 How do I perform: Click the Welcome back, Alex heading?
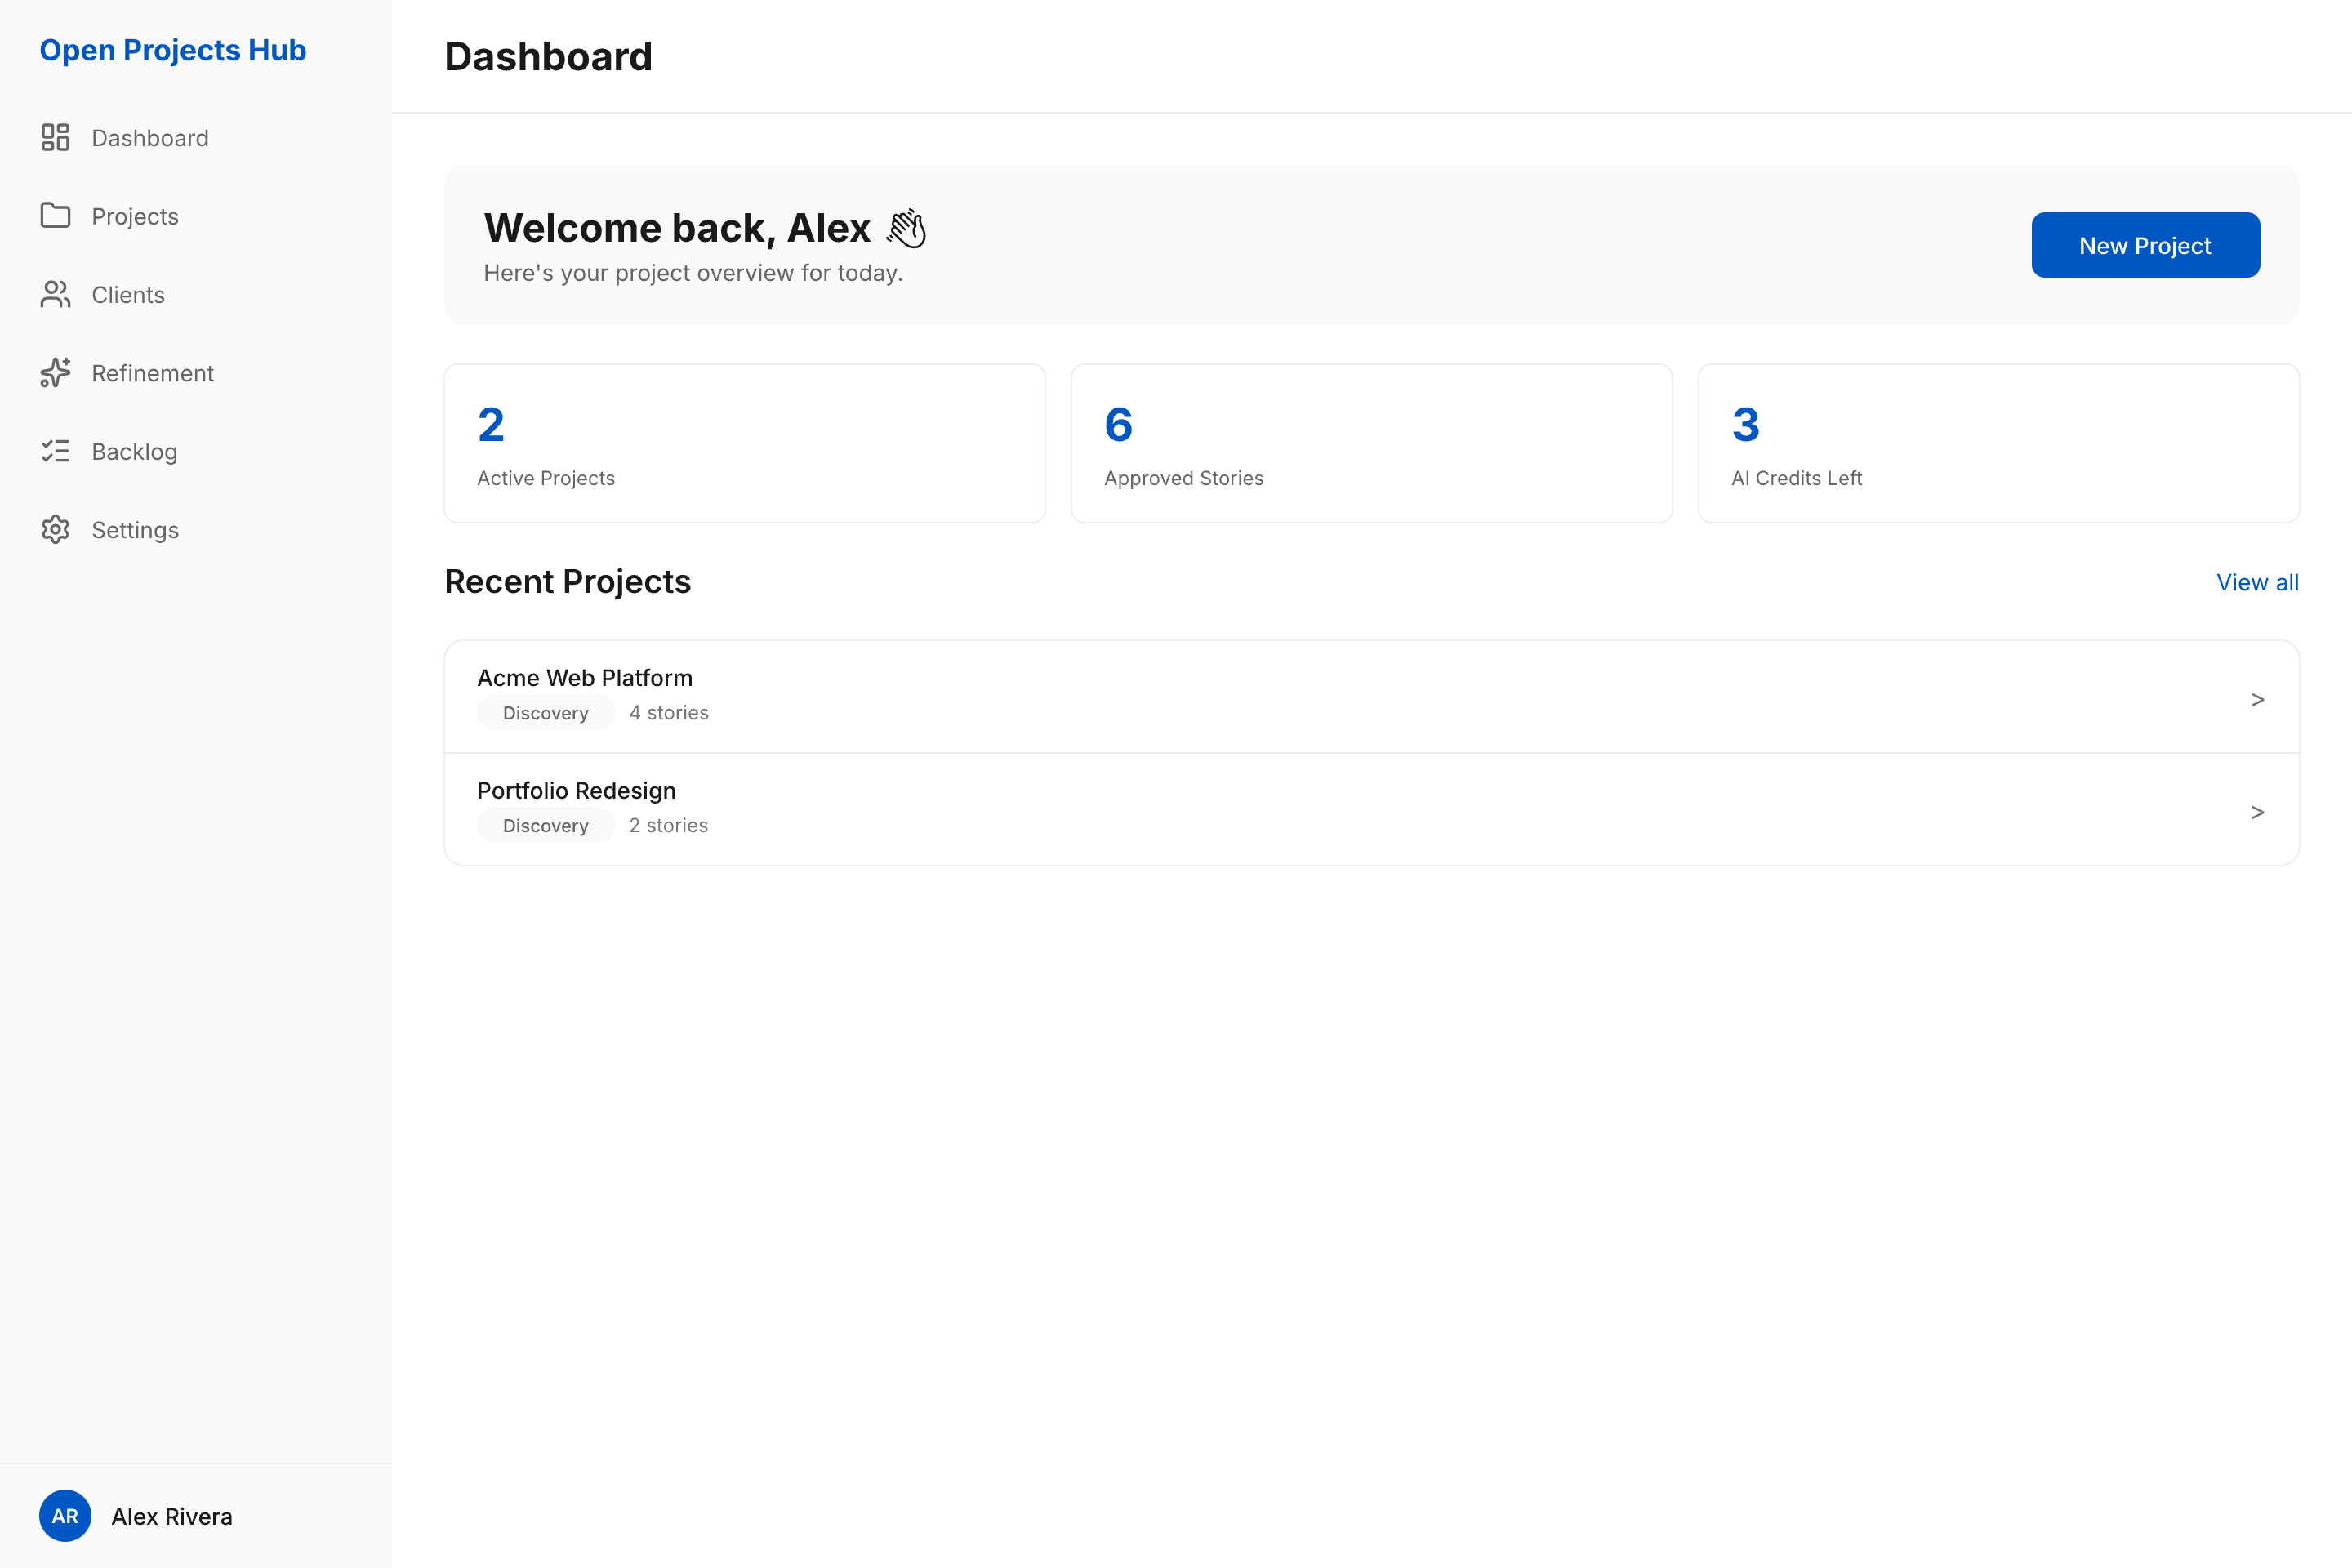coord(677,228)
